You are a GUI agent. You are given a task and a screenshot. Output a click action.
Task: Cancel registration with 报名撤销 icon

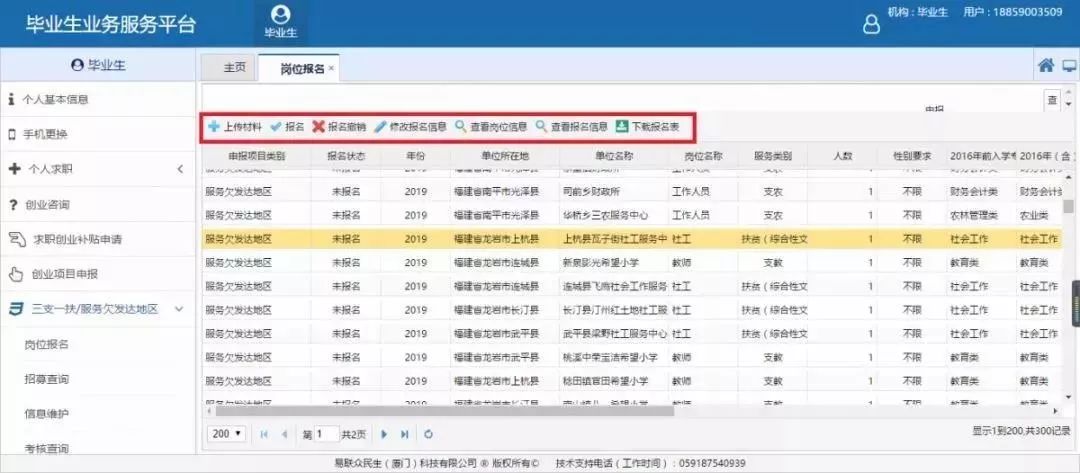pyautogui.click(x=318, y=127)
